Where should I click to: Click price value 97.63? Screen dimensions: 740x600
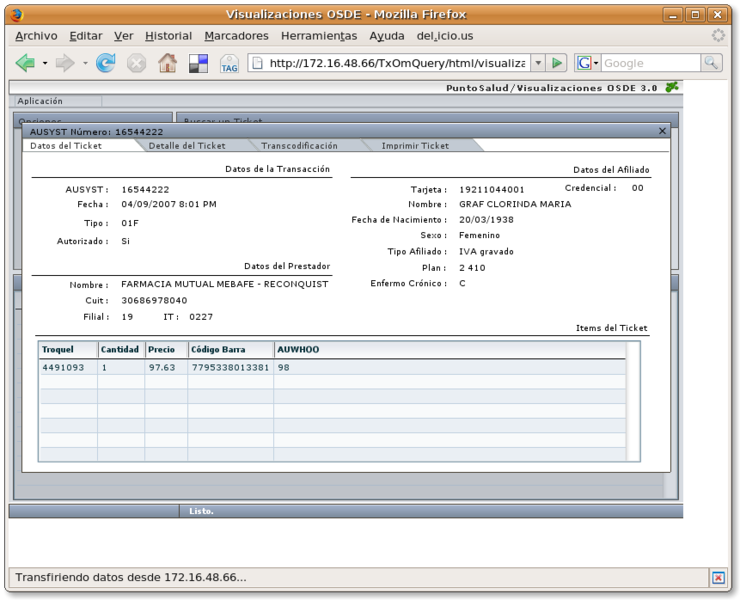[162, 367]
